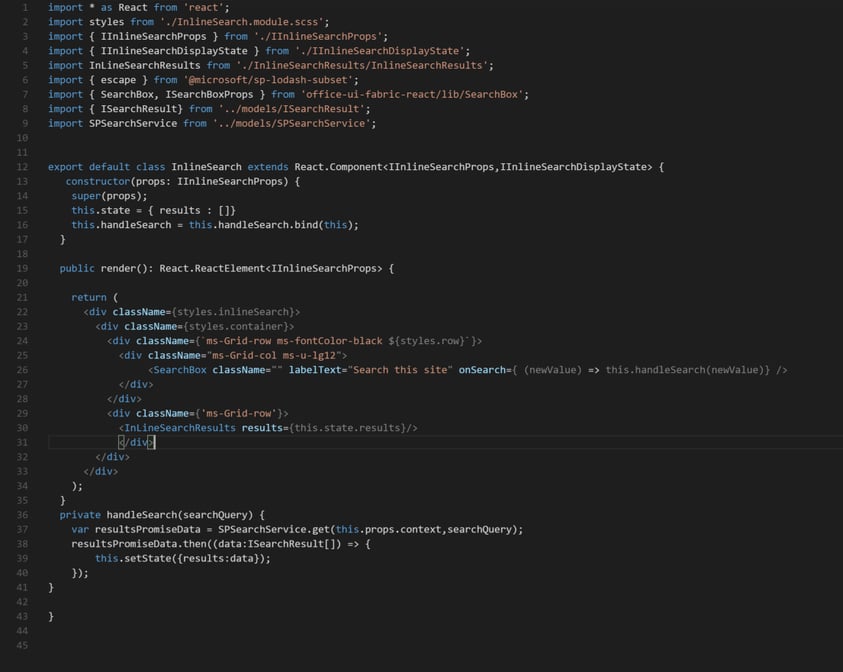Click ISearchBoxProps import on line 7
Viewport: 843px width, 672px height.
[209, 95]
